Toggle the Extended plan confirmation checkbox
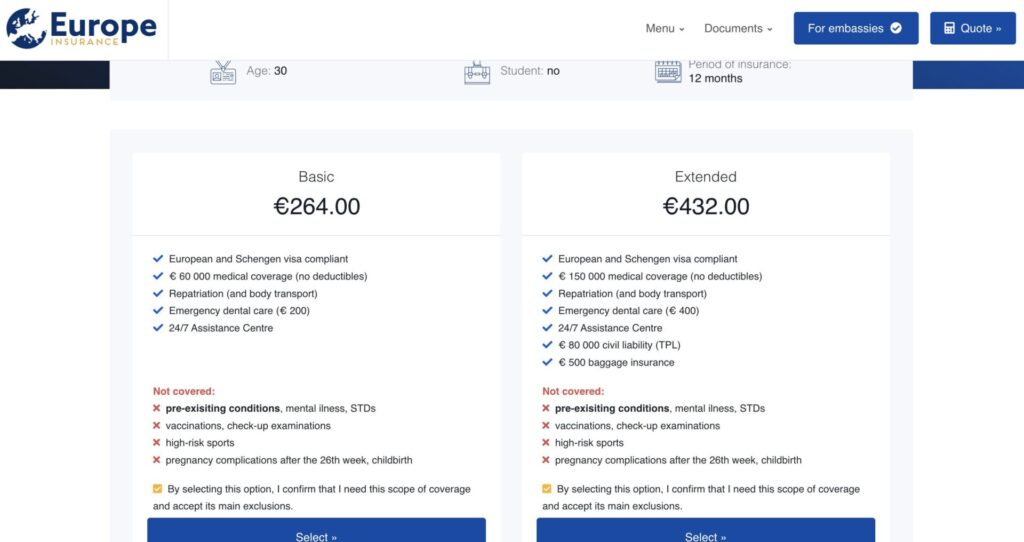The image size is (1024, 542). [547, 489]
